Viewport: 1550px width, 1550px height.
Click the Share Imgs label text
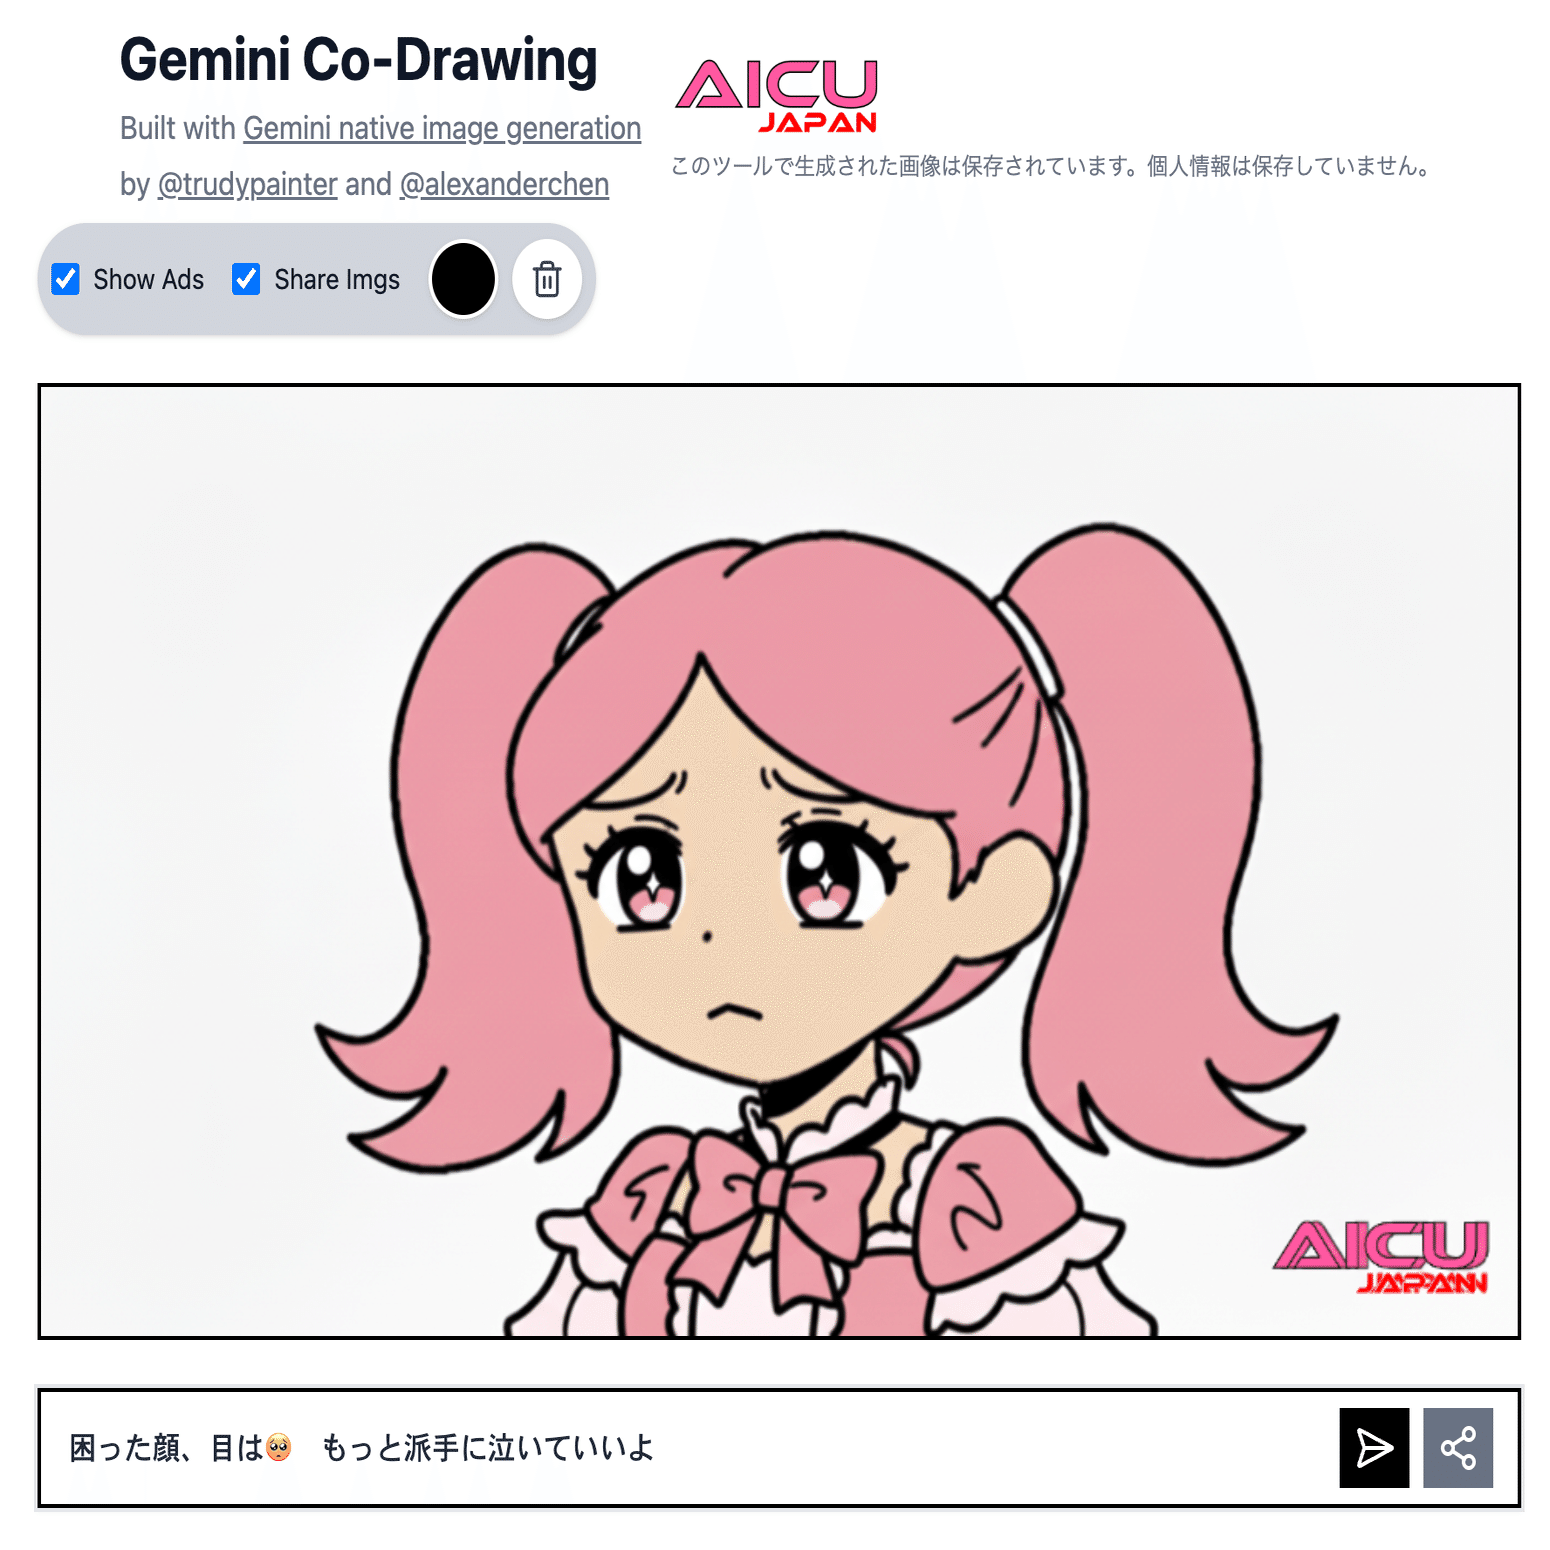pos(337,280)
